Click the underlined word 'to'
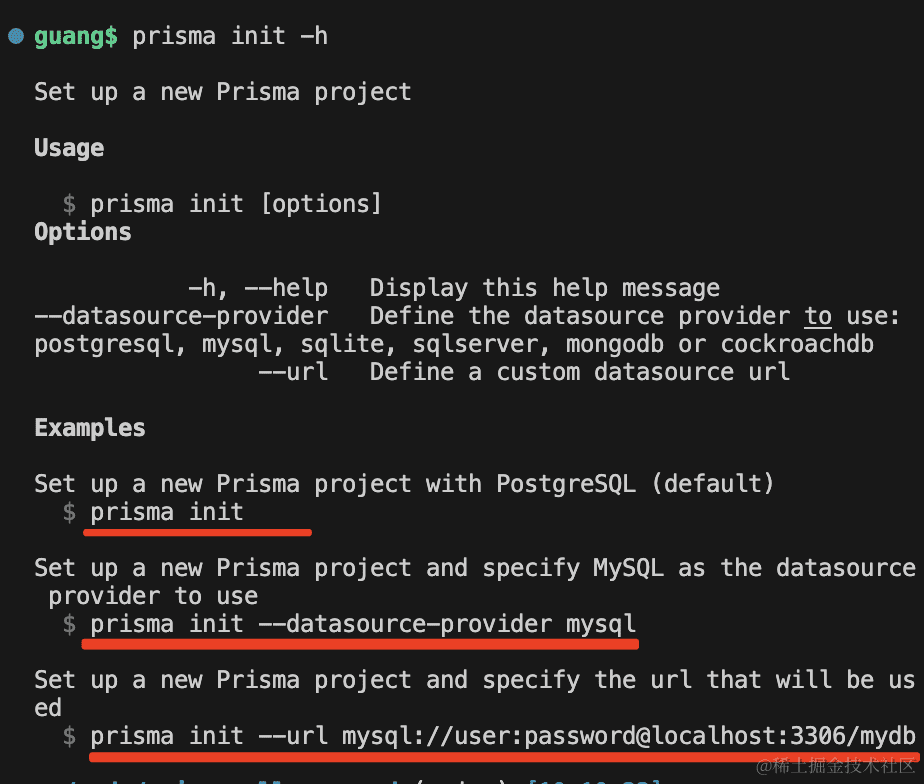Viewport: 924px width, 784px height. pyautogui.click(x=818, y=316)
